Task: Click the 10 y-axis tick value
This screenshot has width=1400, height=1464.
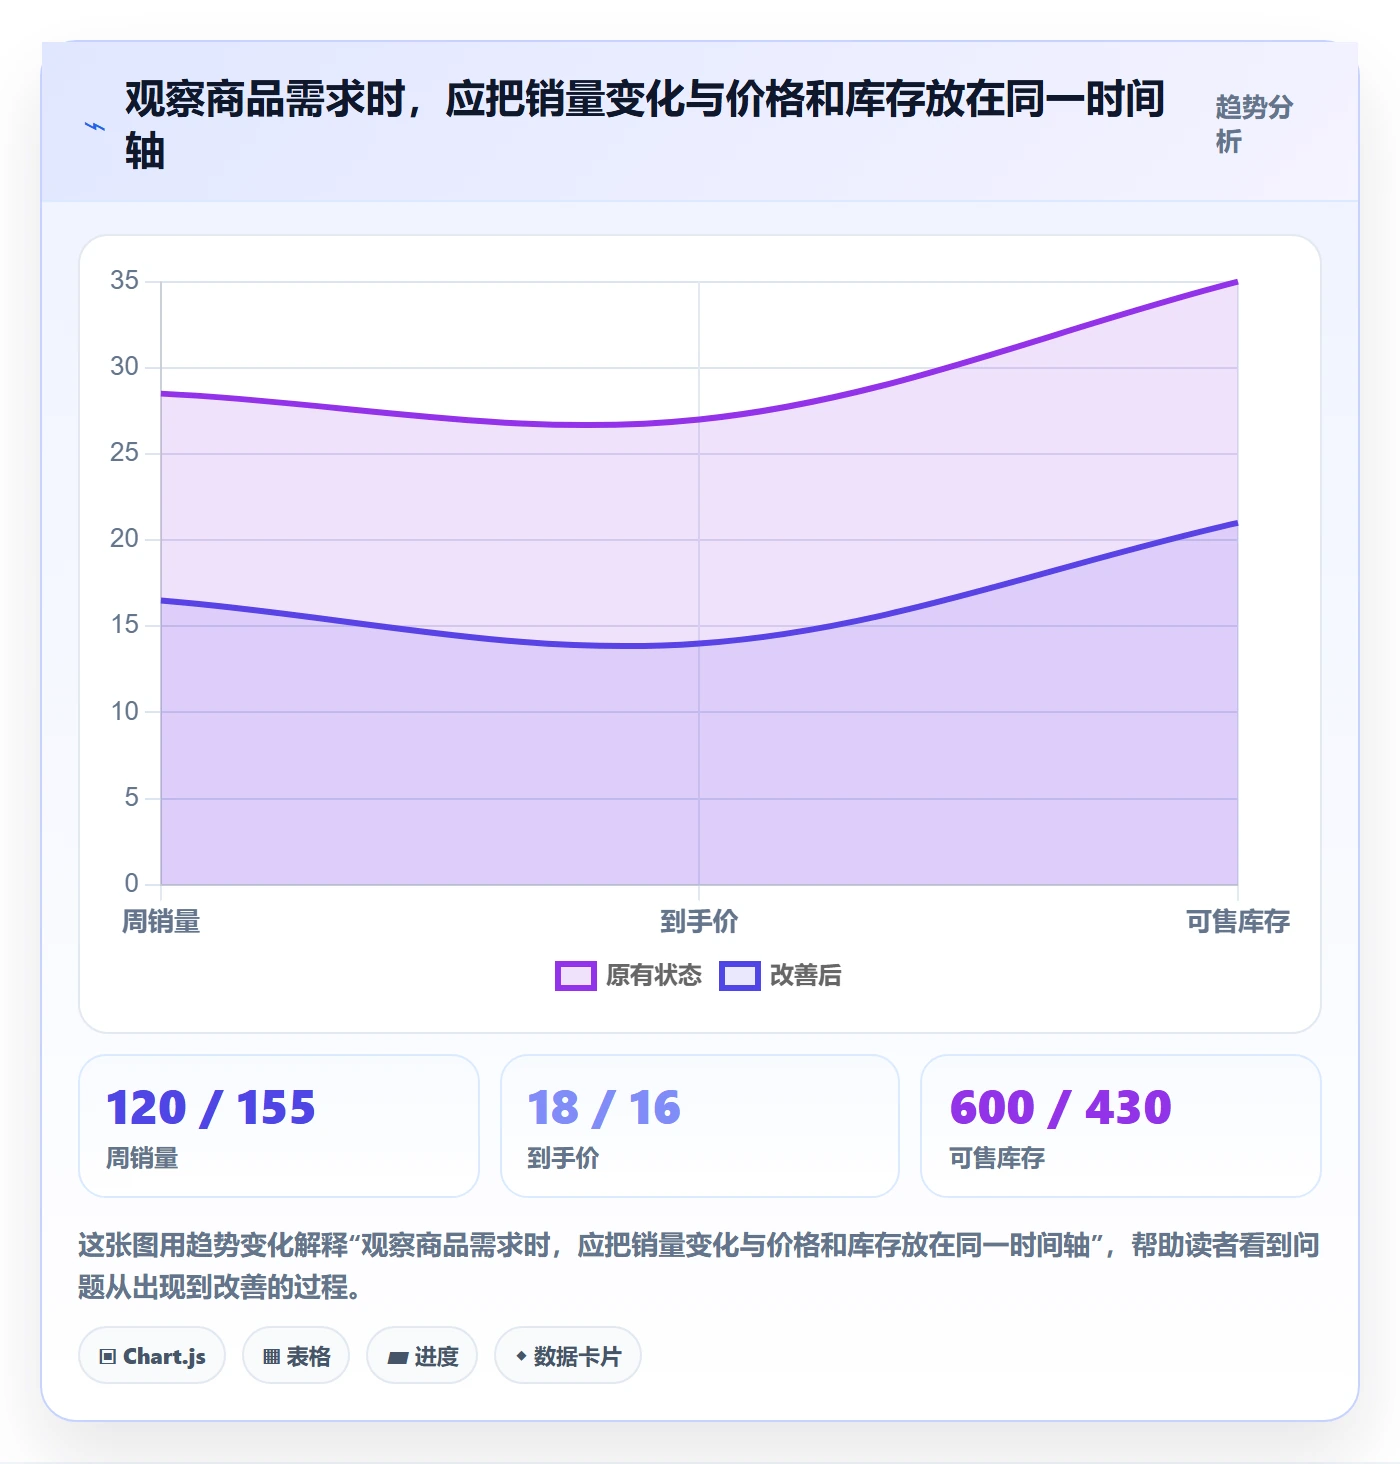Action: [x=125, y=712]
